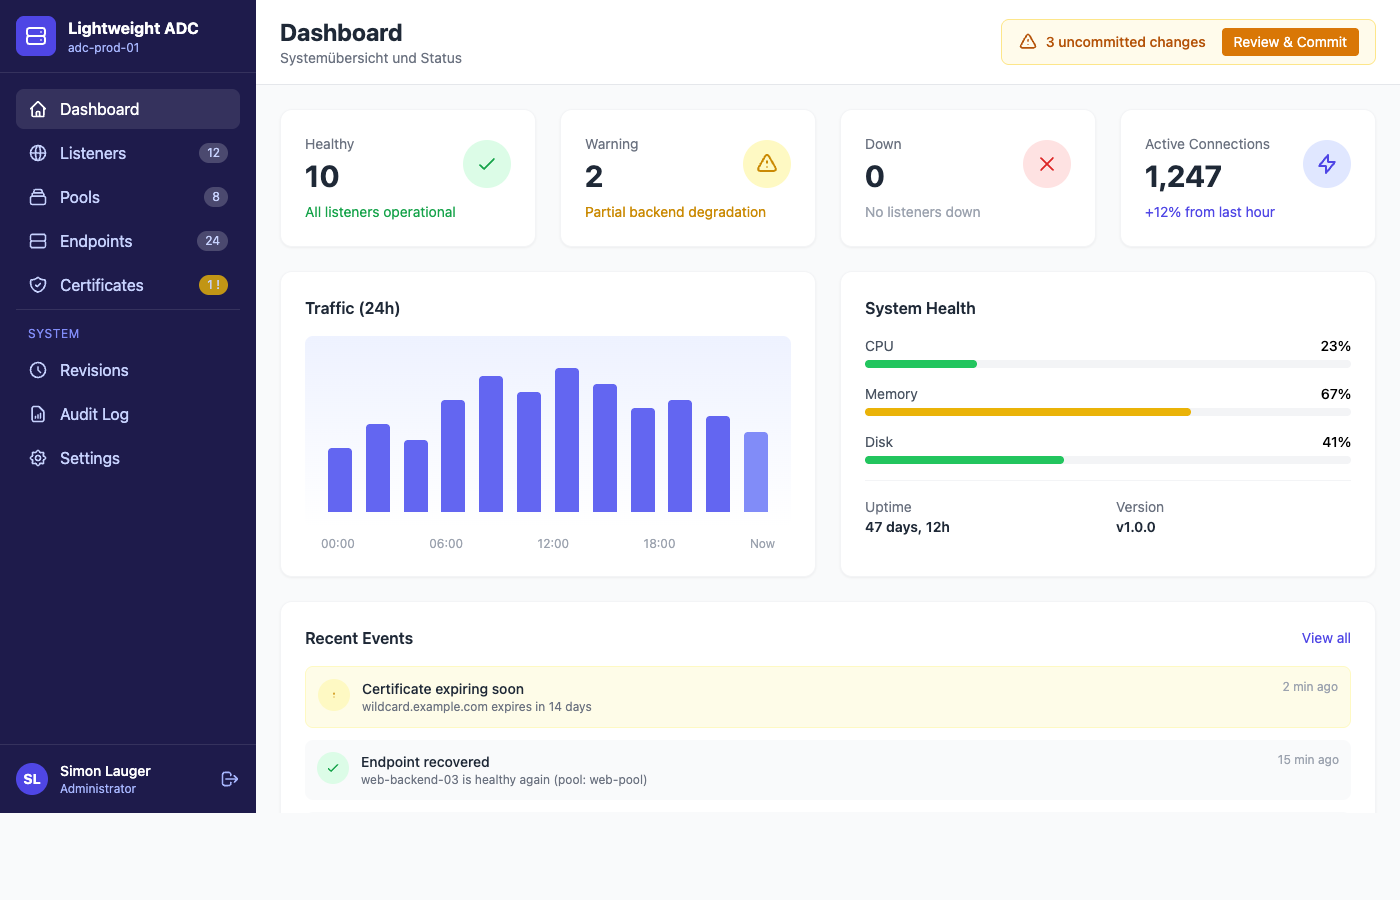
Task: Click the red X icon on the Down card
Action: click(1047, 163)
